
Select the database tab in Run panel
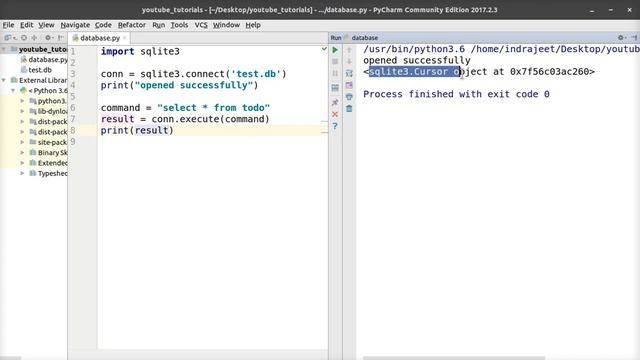tap(364, 38)
